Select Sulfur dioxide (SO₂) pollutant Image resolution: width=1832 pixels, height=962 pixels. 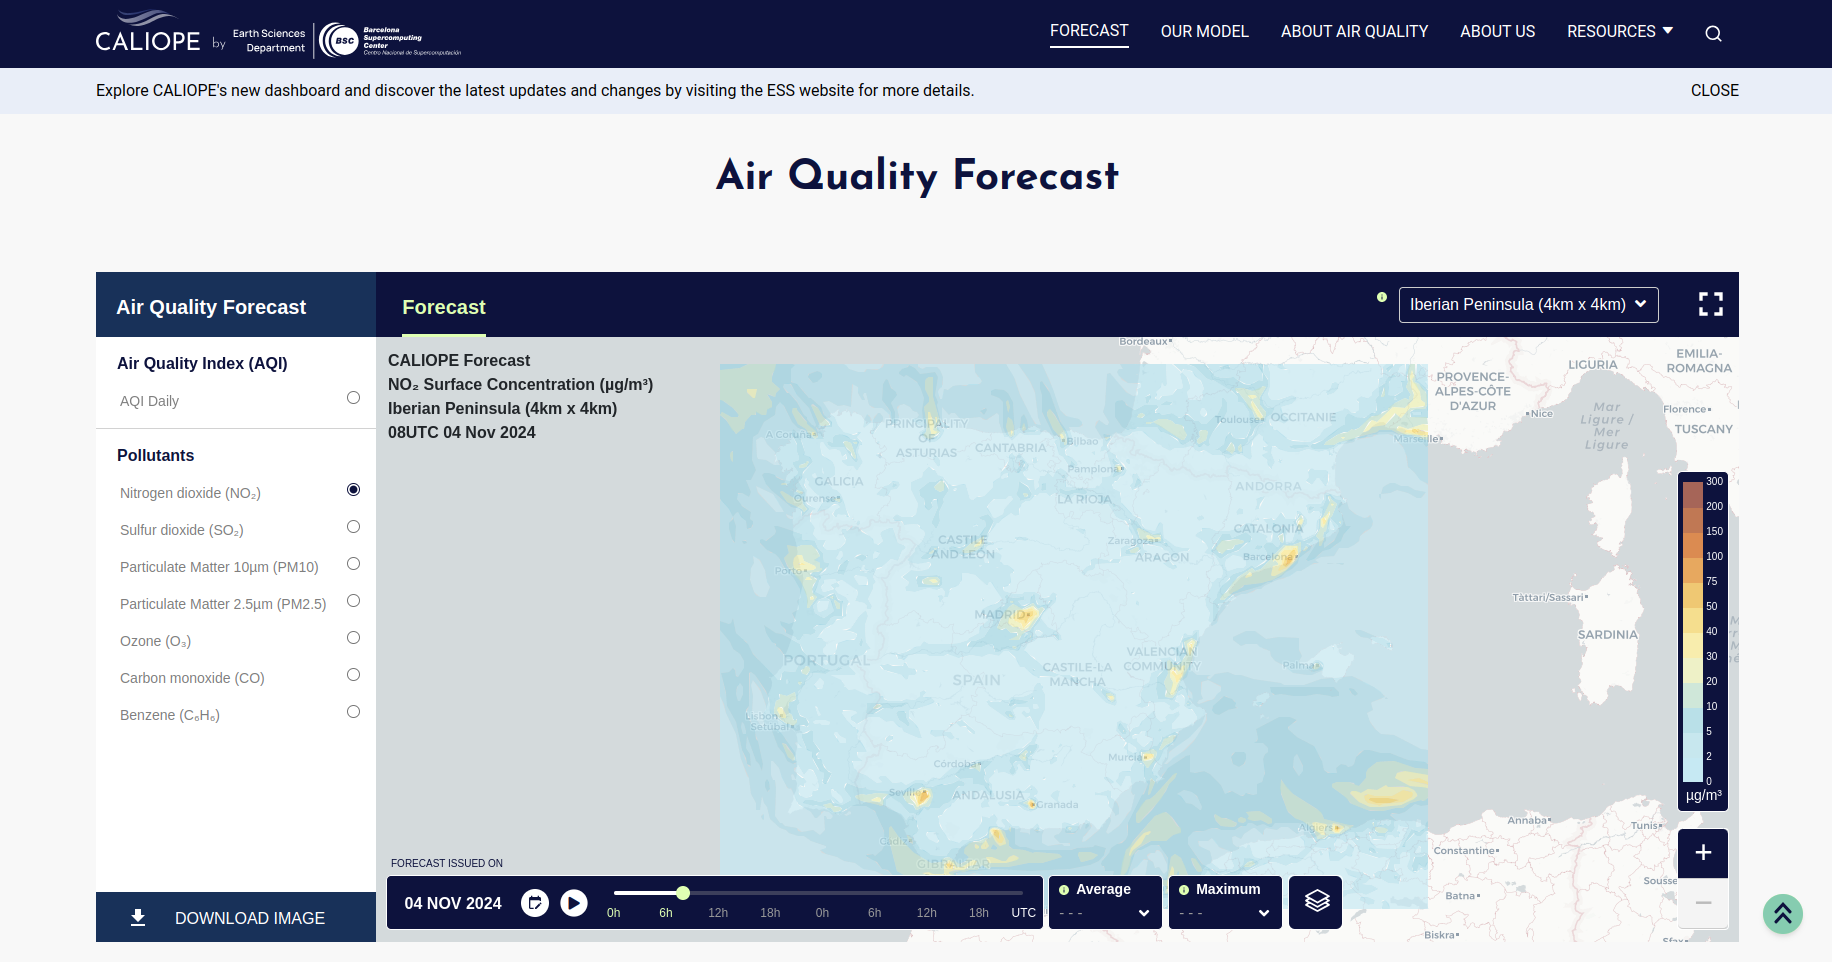[x=353, y=527]
